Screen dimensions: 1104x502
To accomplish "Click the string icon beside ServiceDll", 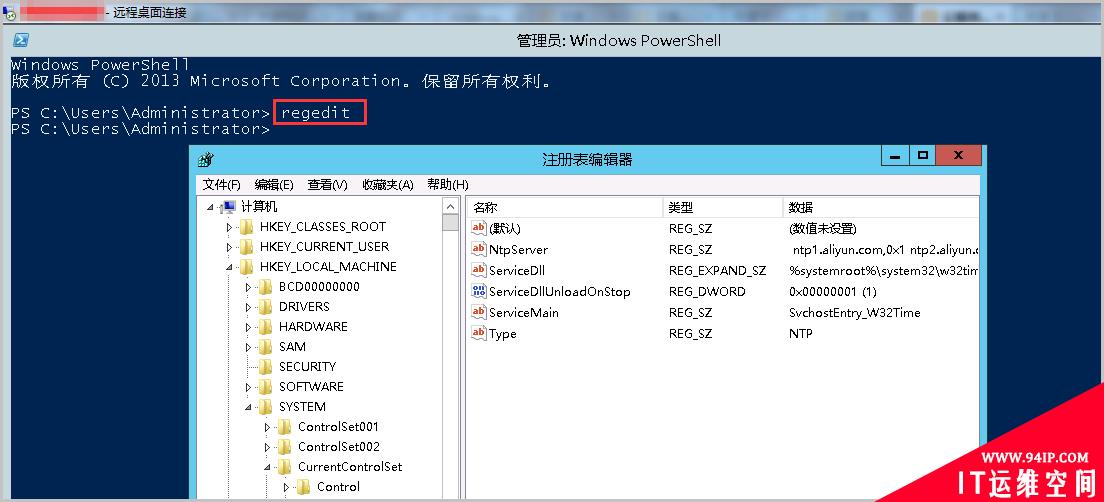I will point(479,270).
